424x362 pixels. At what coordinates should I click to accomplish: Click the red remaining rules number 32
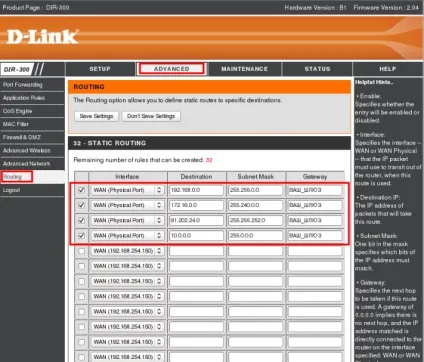click(209, 160)
